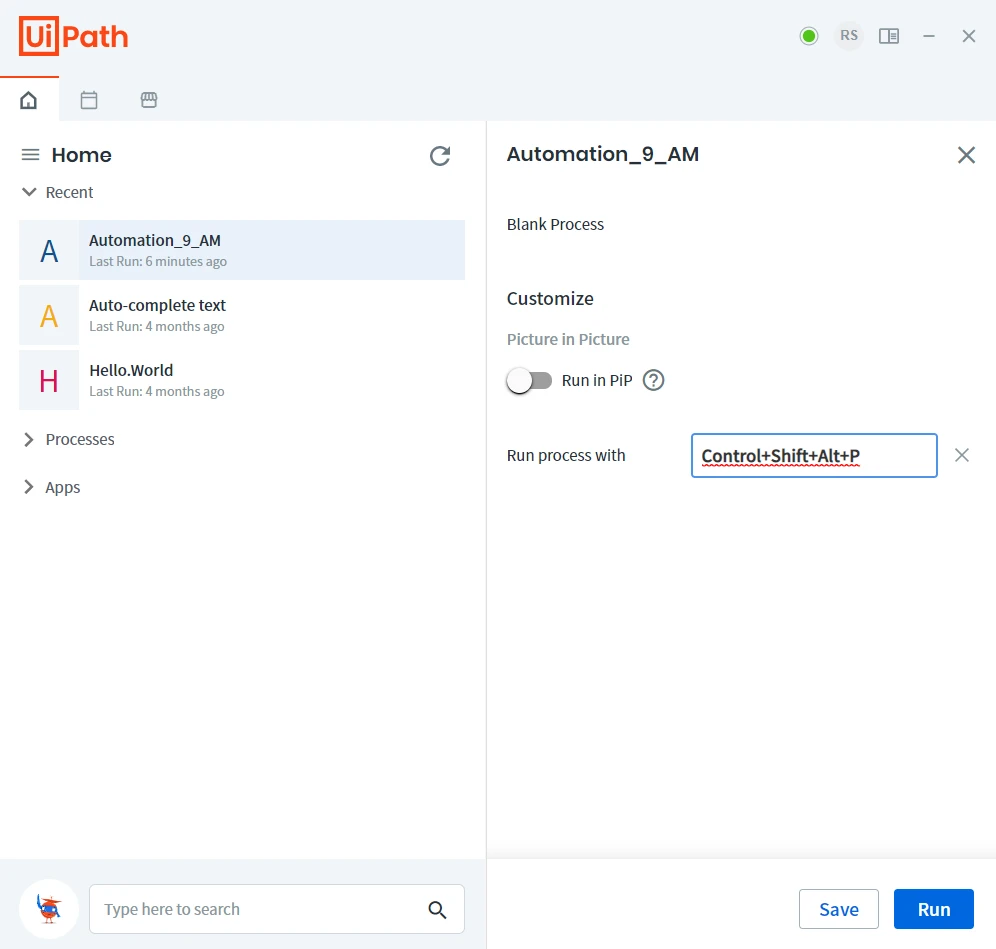Click the help icon next to Run in PiP
Screen dimensions: 996x949
pos(653,380)
